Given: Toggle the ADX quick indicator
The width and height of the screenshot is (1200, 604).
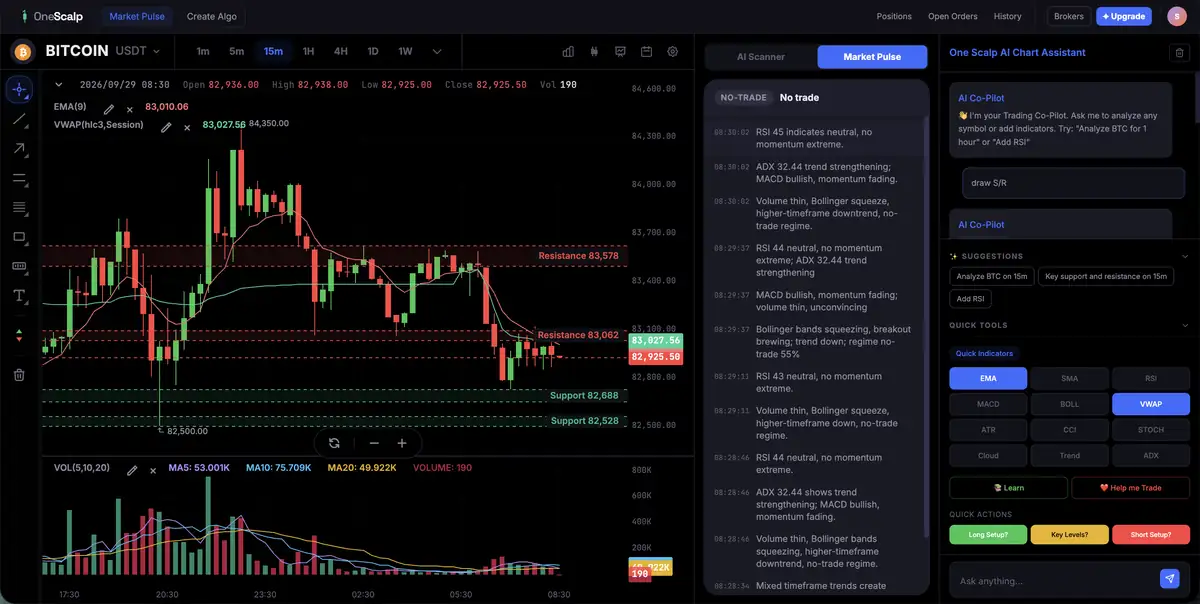Looking at the screenshot, I should pos(1150,455).
